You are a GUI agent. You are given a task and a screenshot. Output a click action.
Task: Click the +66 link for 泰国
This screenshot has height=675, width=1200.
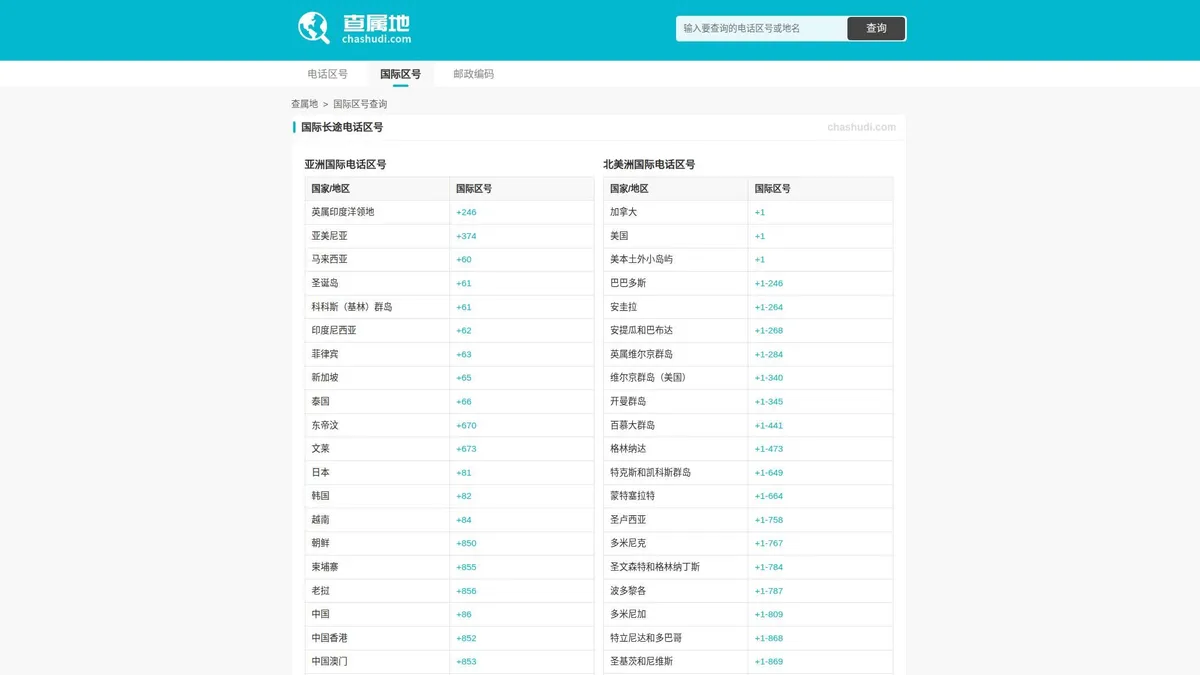(464, 401)
